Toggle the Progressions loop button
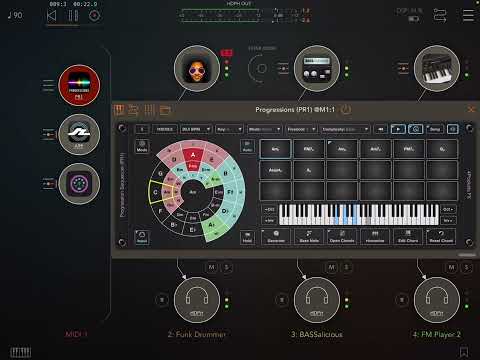 coord(416,129)
